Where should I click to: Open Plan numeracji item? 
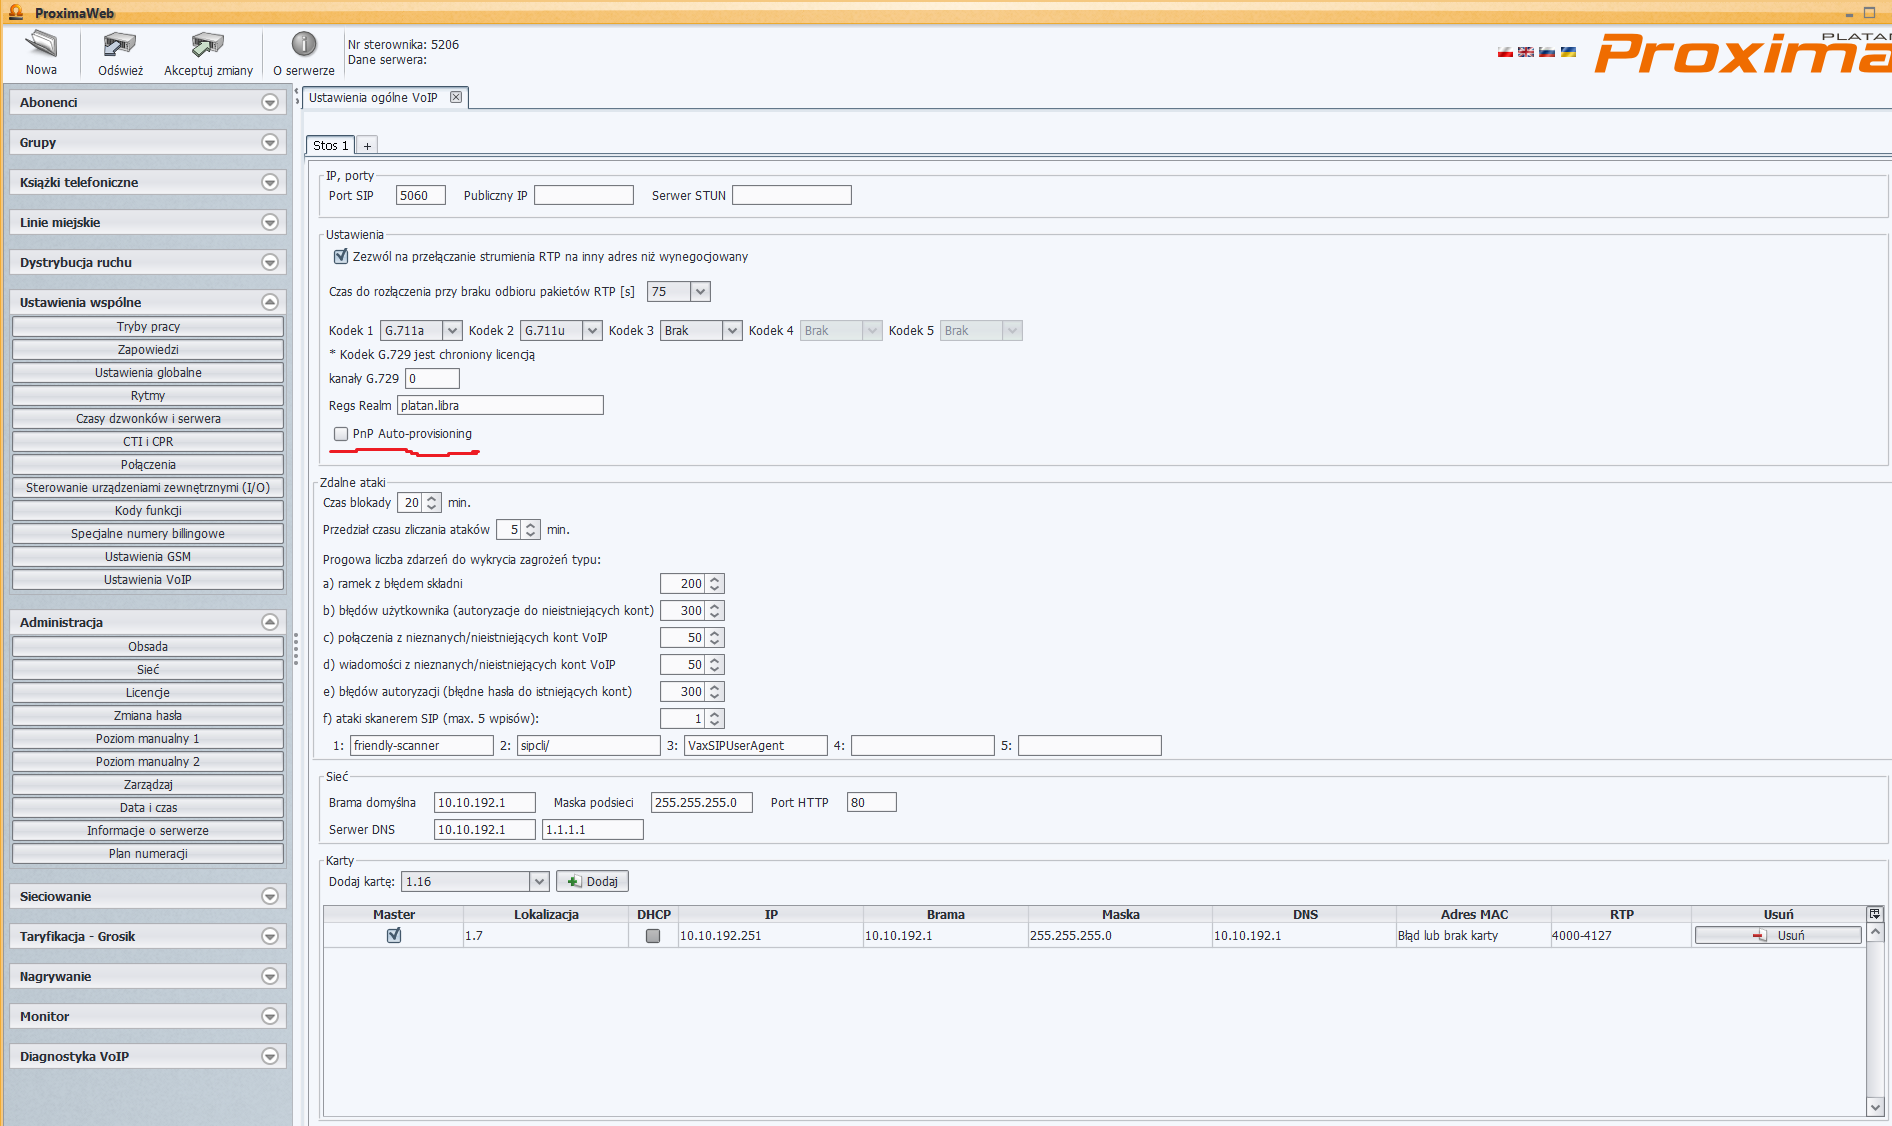click(x=148, y=854)
